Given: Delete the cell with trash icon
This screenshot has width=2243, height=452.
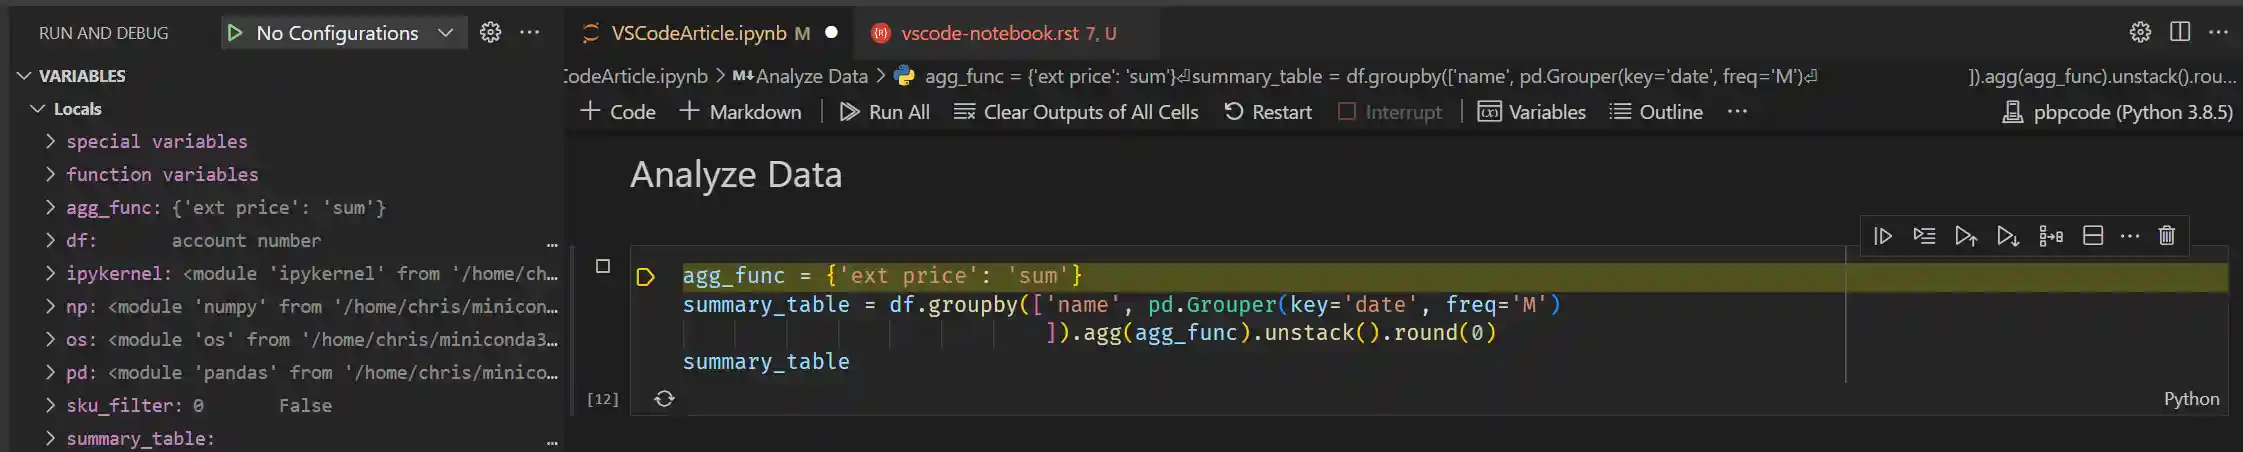Looking at the screenshot, I should 2167,236.
